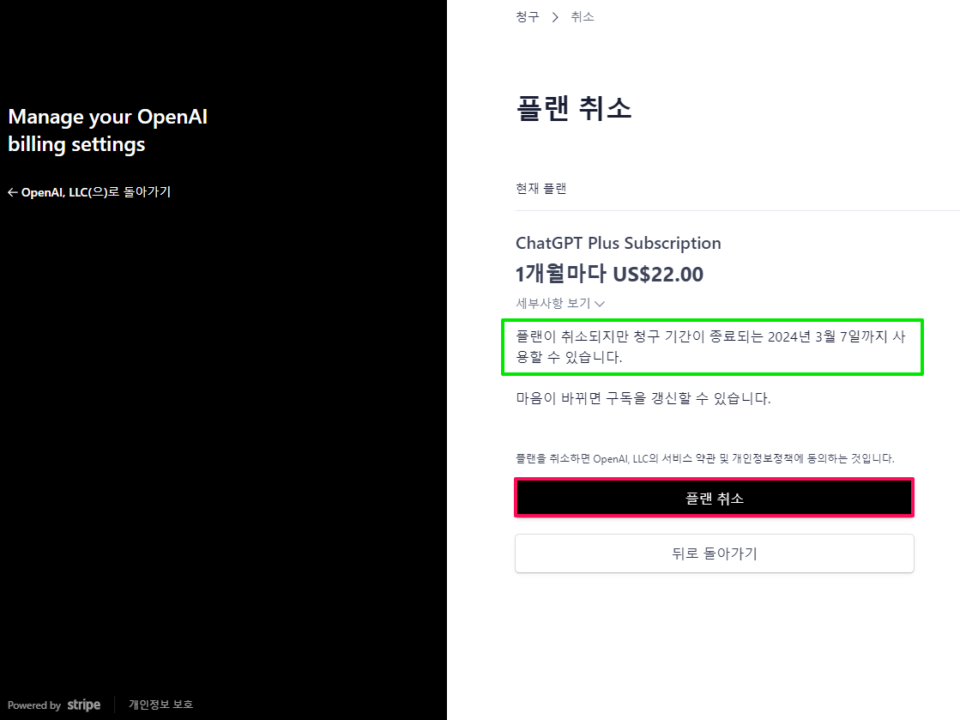Open the 청구 breadcrumb page
960x720 pixels.
(527, 16)
